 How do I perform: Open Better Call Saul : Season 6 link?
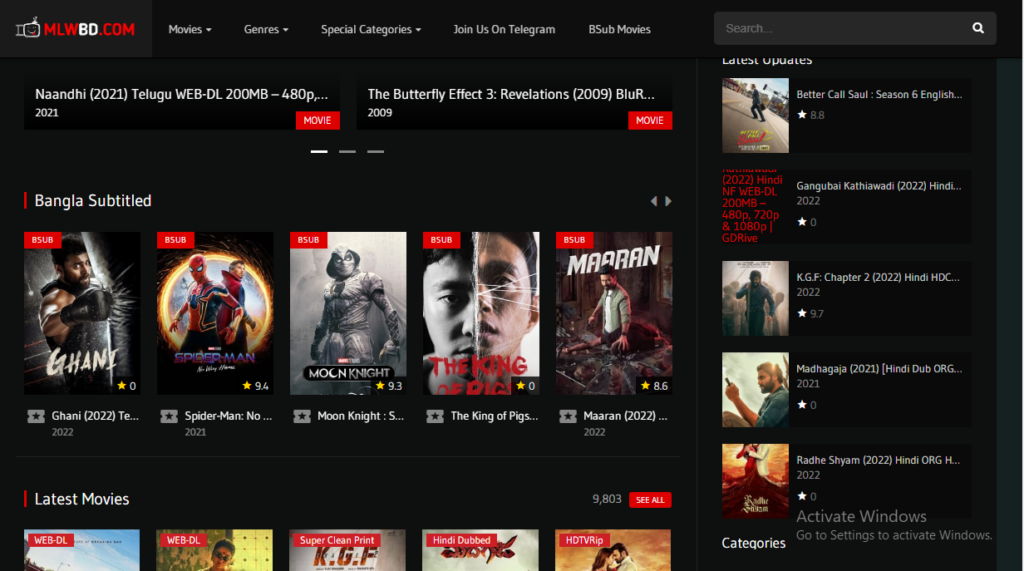(x=879, y=95)
